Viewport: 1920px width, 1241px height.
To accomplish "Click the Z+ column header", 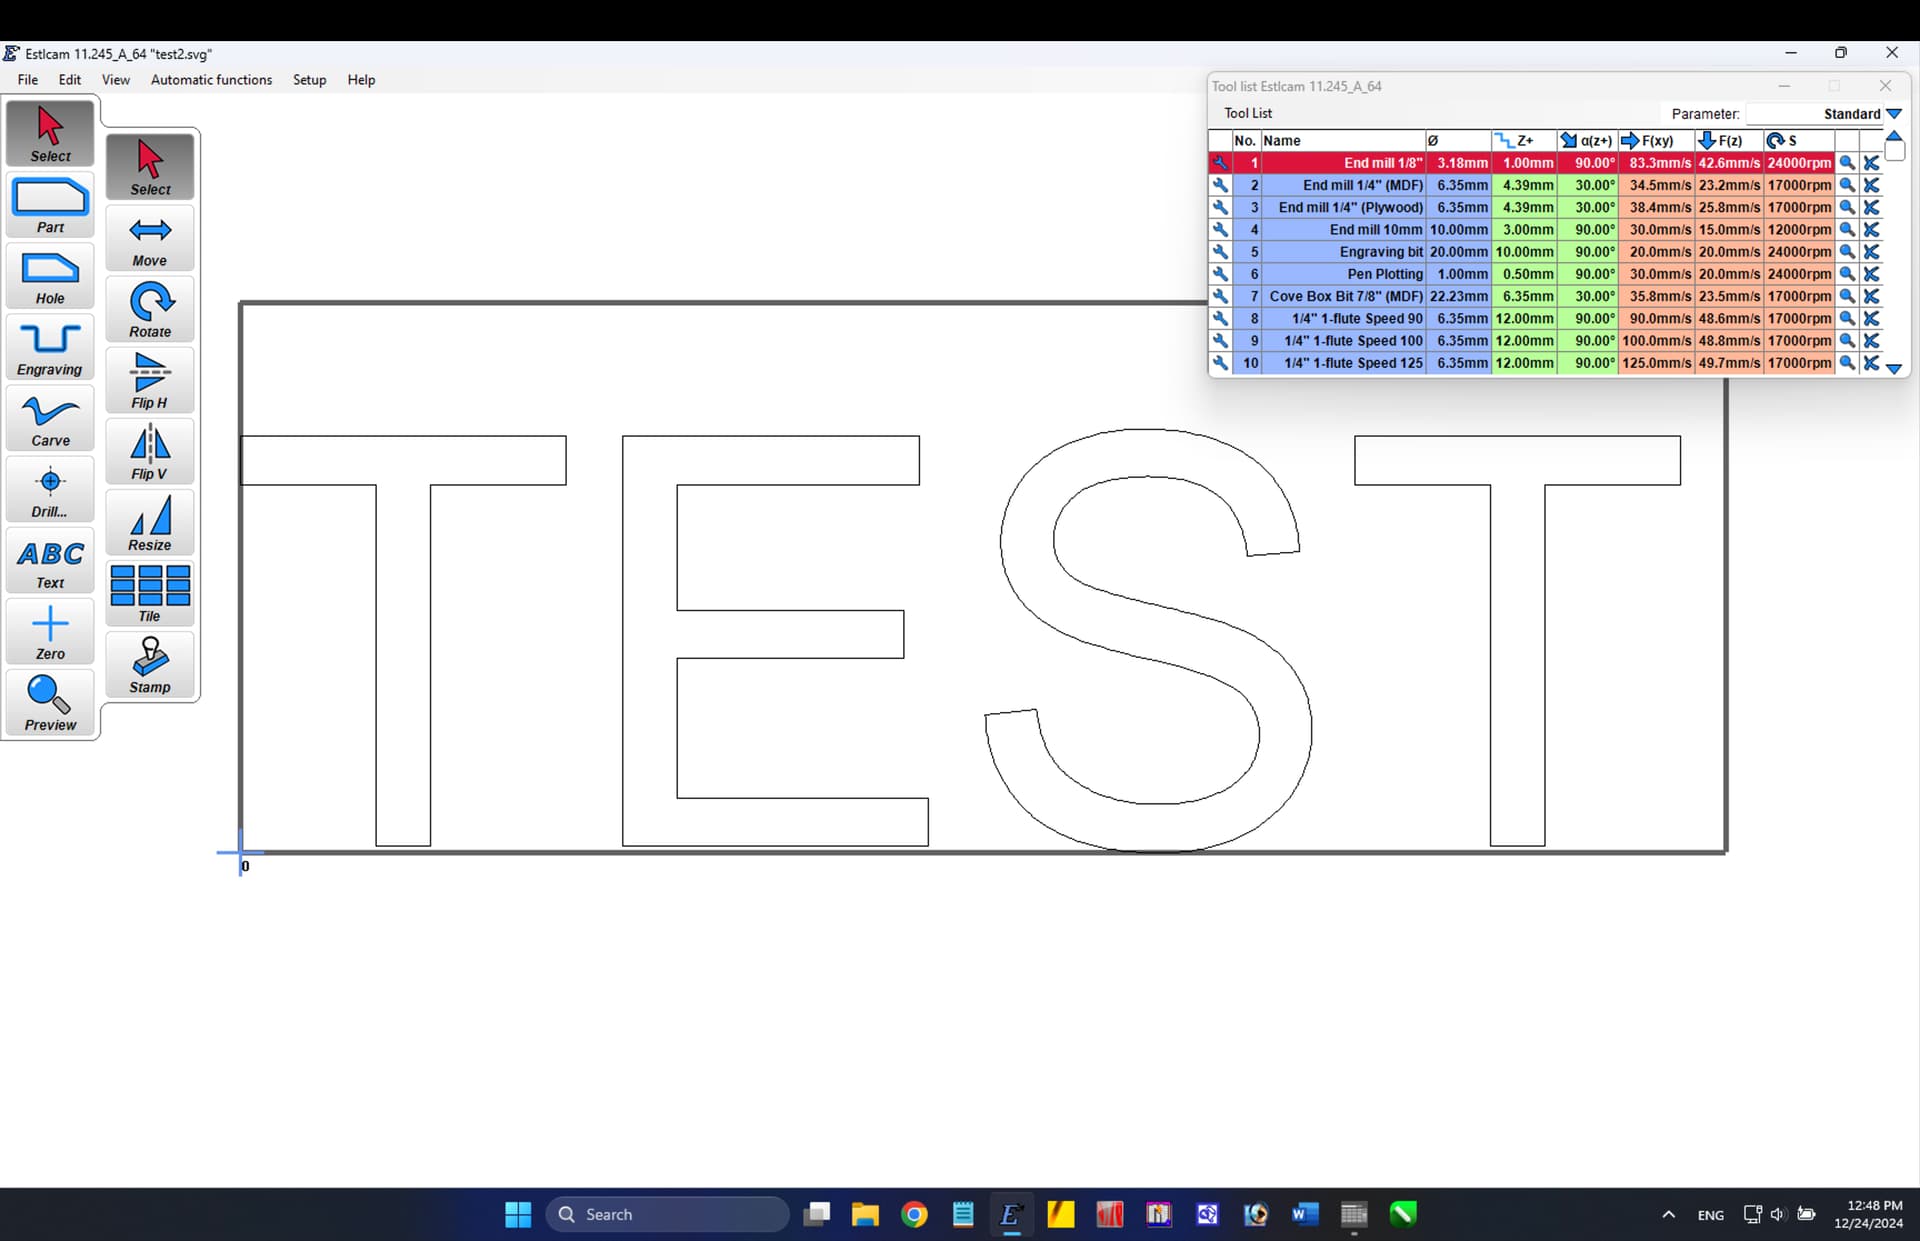I will [x=1523, y=140].
